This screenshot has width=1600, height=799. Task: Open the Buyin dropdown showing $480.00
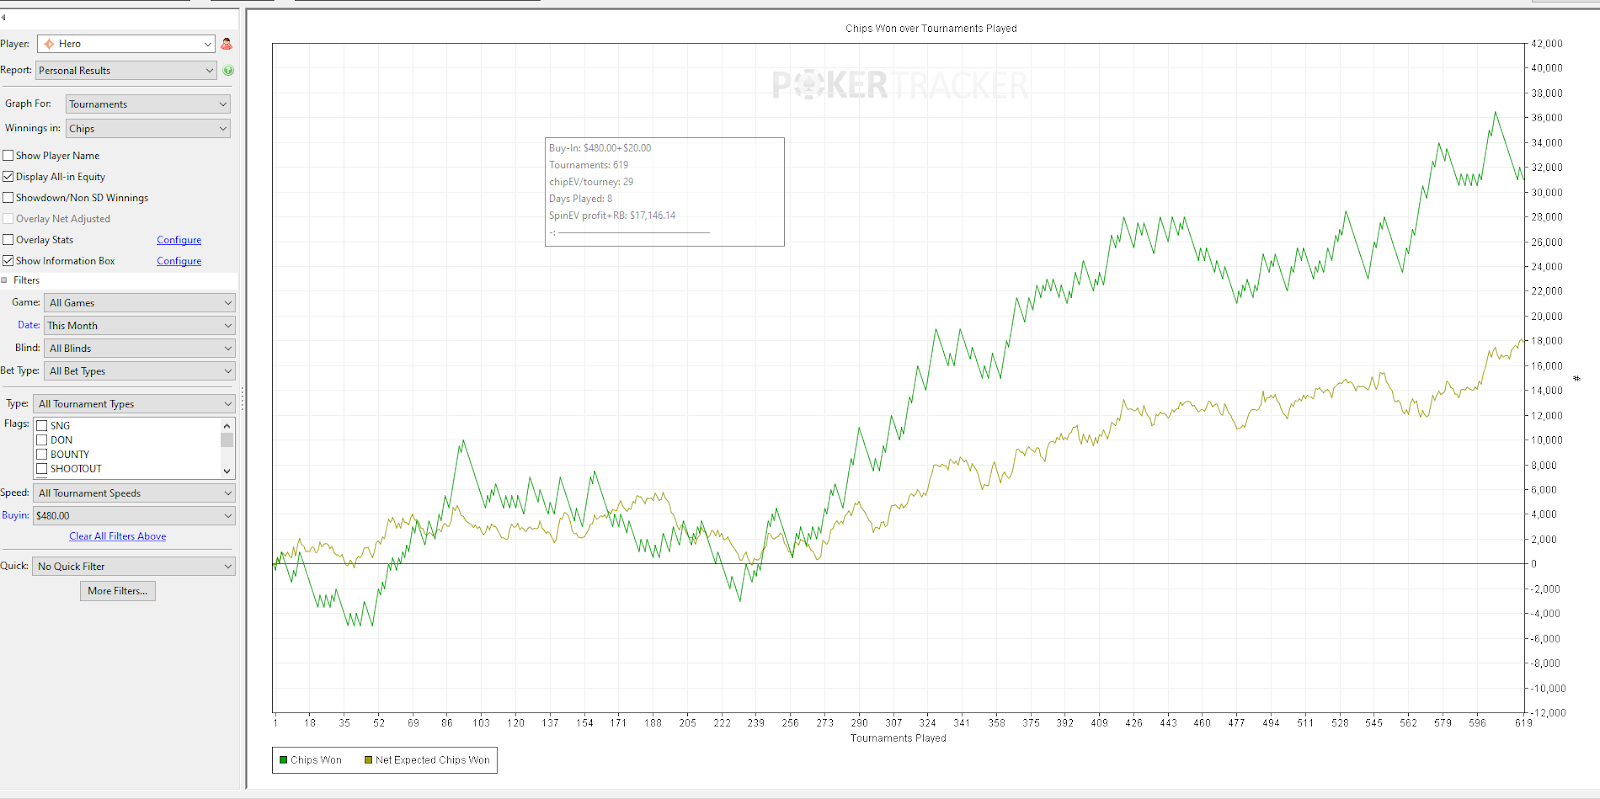(135, 516)
